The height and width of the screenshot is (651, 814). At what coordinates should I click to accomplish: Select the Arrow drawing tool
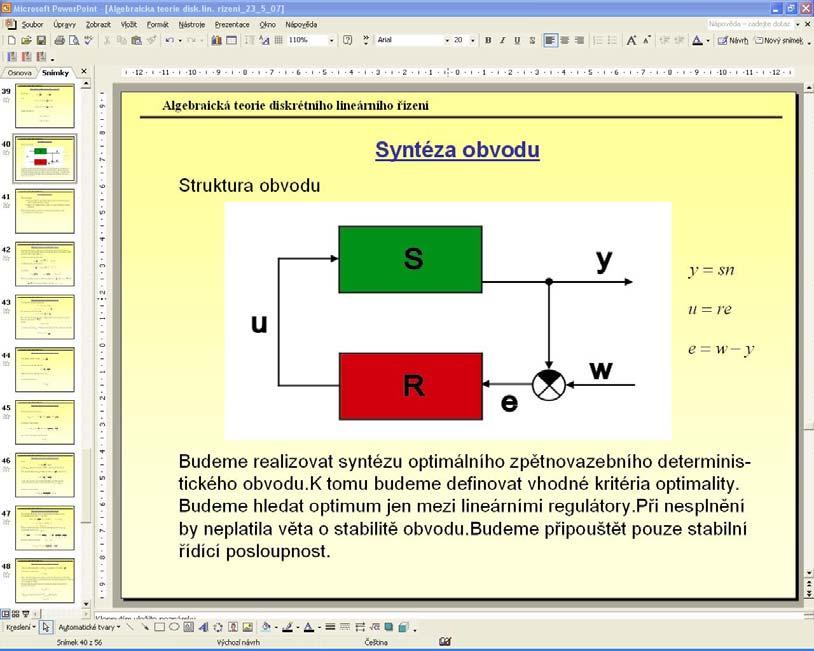click(x=144, y=627)
